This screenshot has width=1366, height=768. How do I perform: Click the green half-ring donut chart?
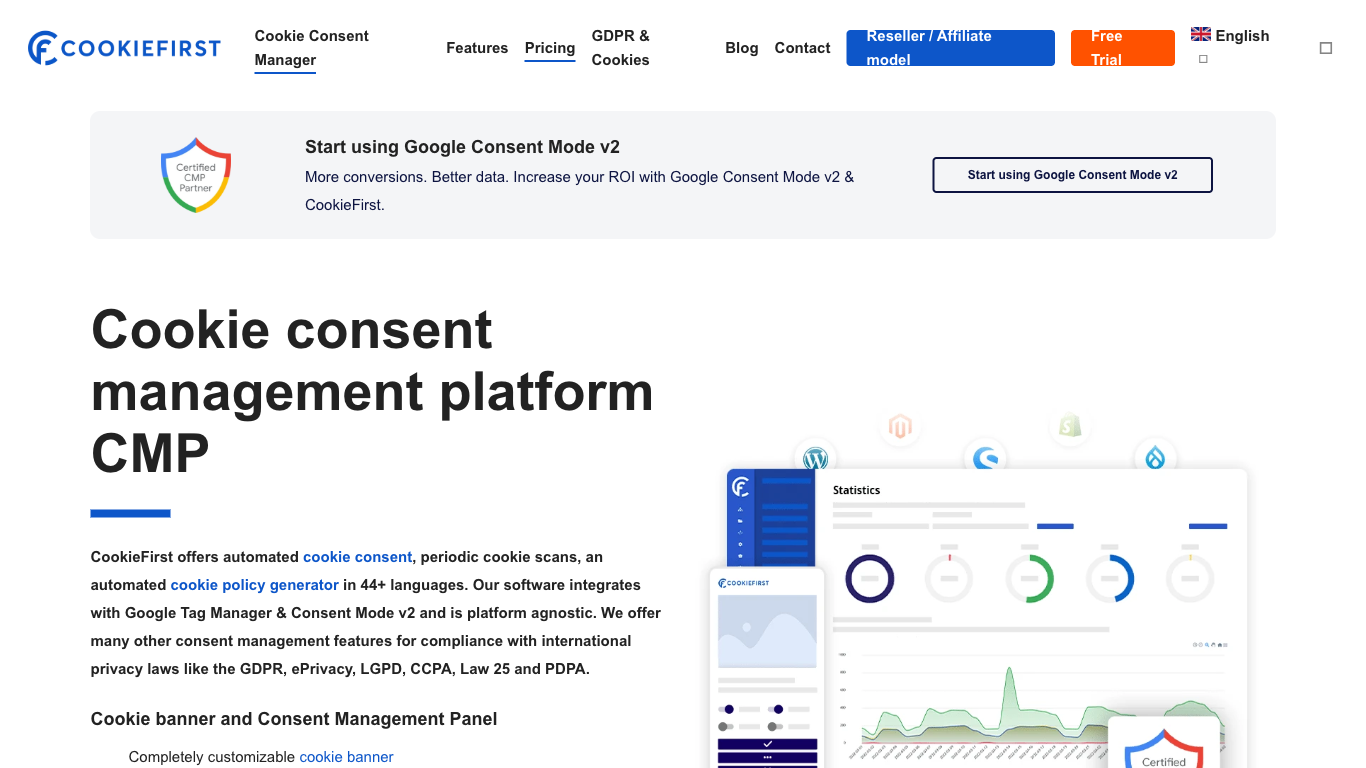pos(1030,578)
